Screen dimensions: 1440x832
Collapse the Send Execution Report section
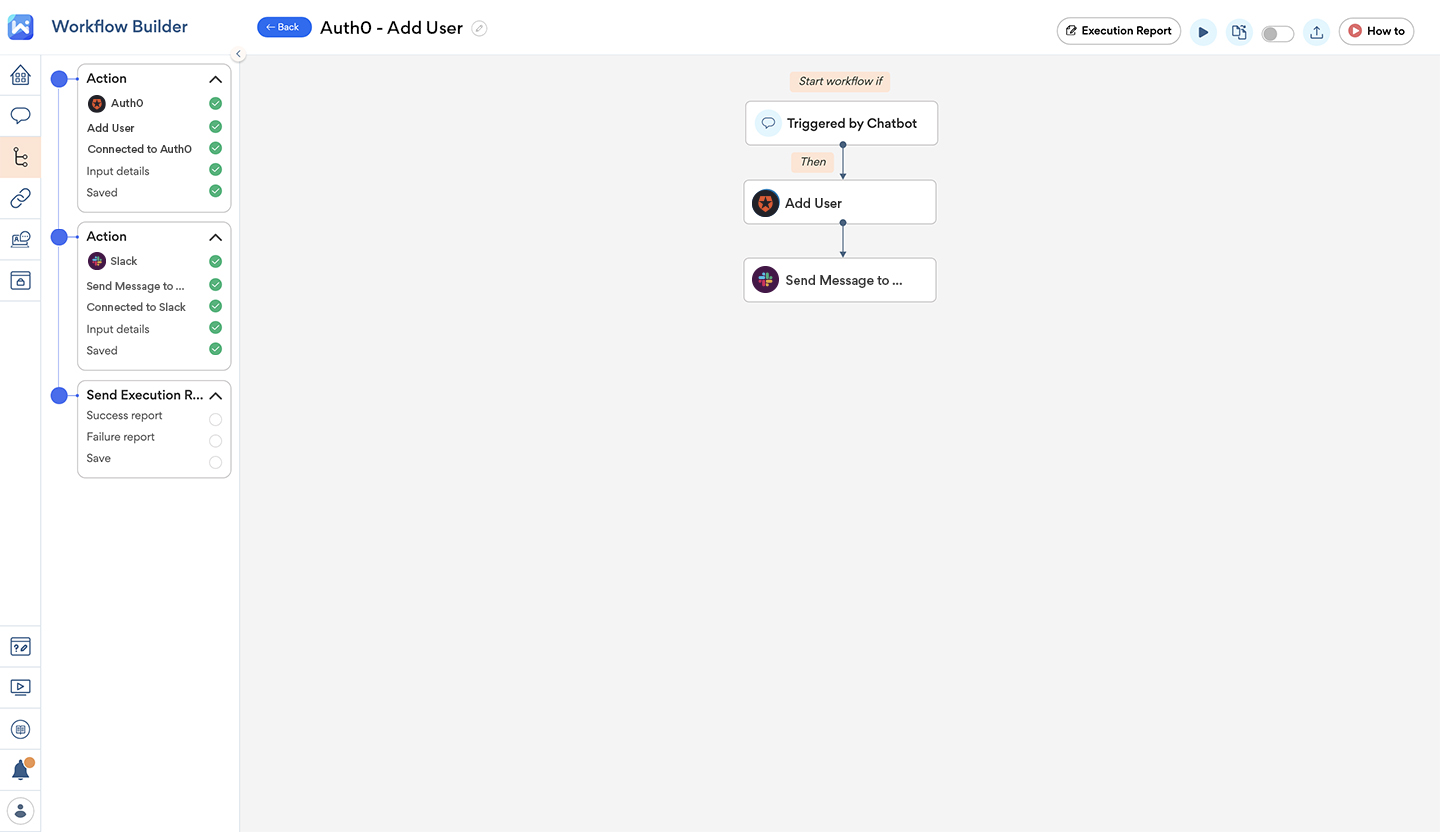click(x=215, y=396)
